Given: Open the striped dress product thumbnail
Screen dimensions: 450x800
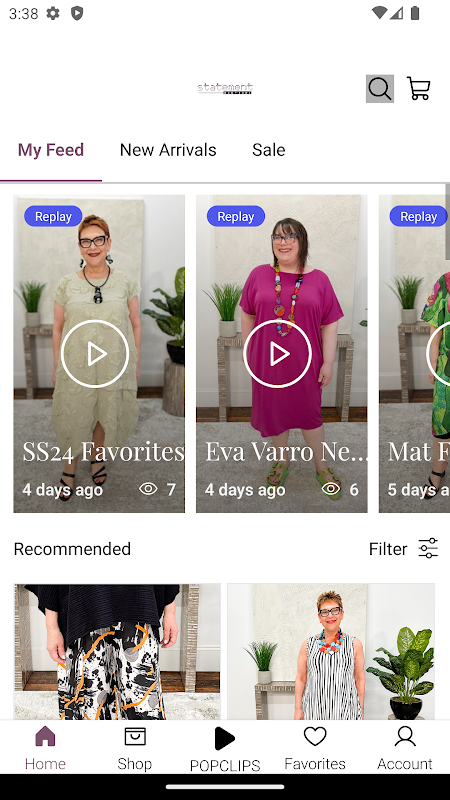Looking at the screenshot, I should (x=331, y=652).
